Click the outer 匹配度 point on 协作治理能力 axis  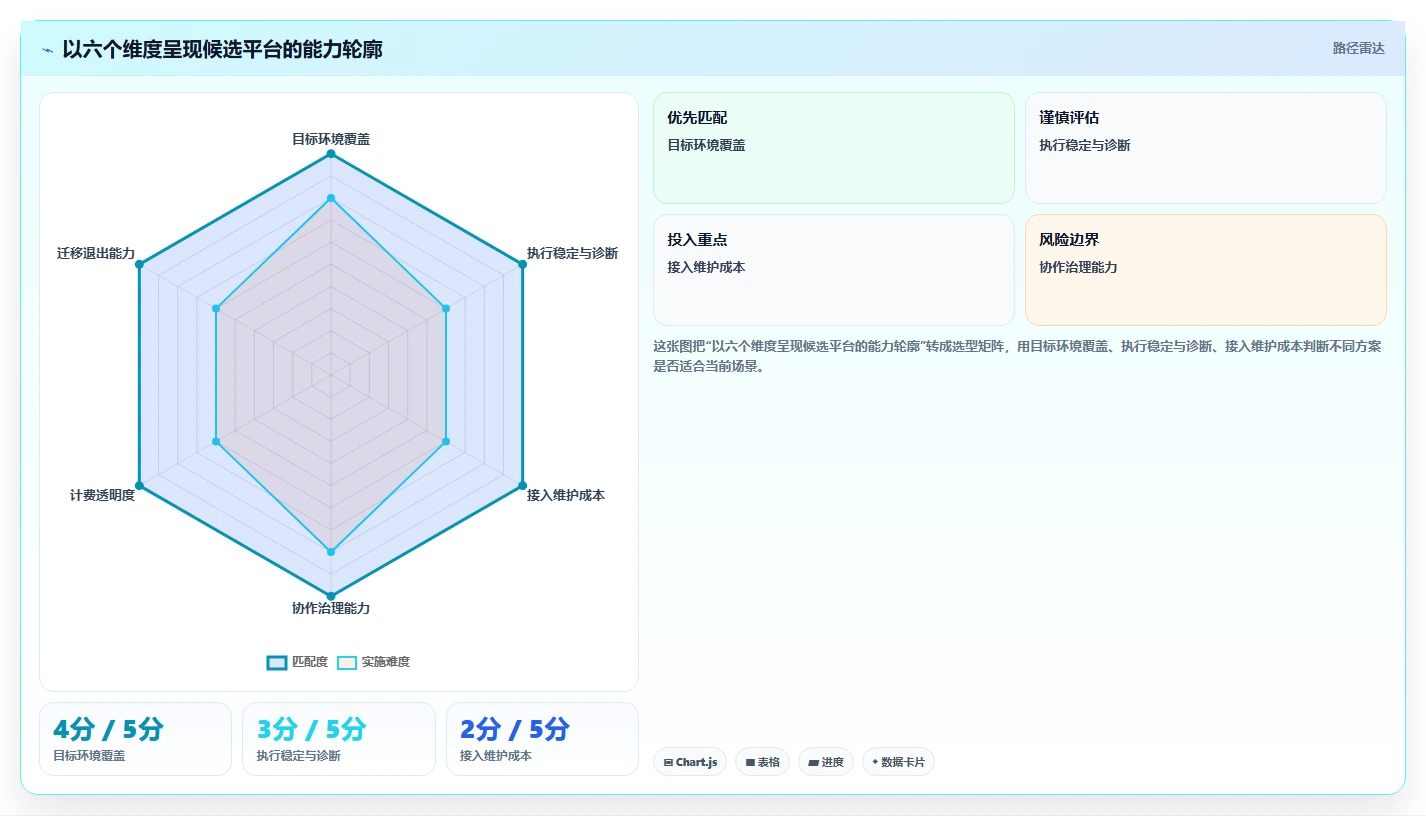(331, 595)
